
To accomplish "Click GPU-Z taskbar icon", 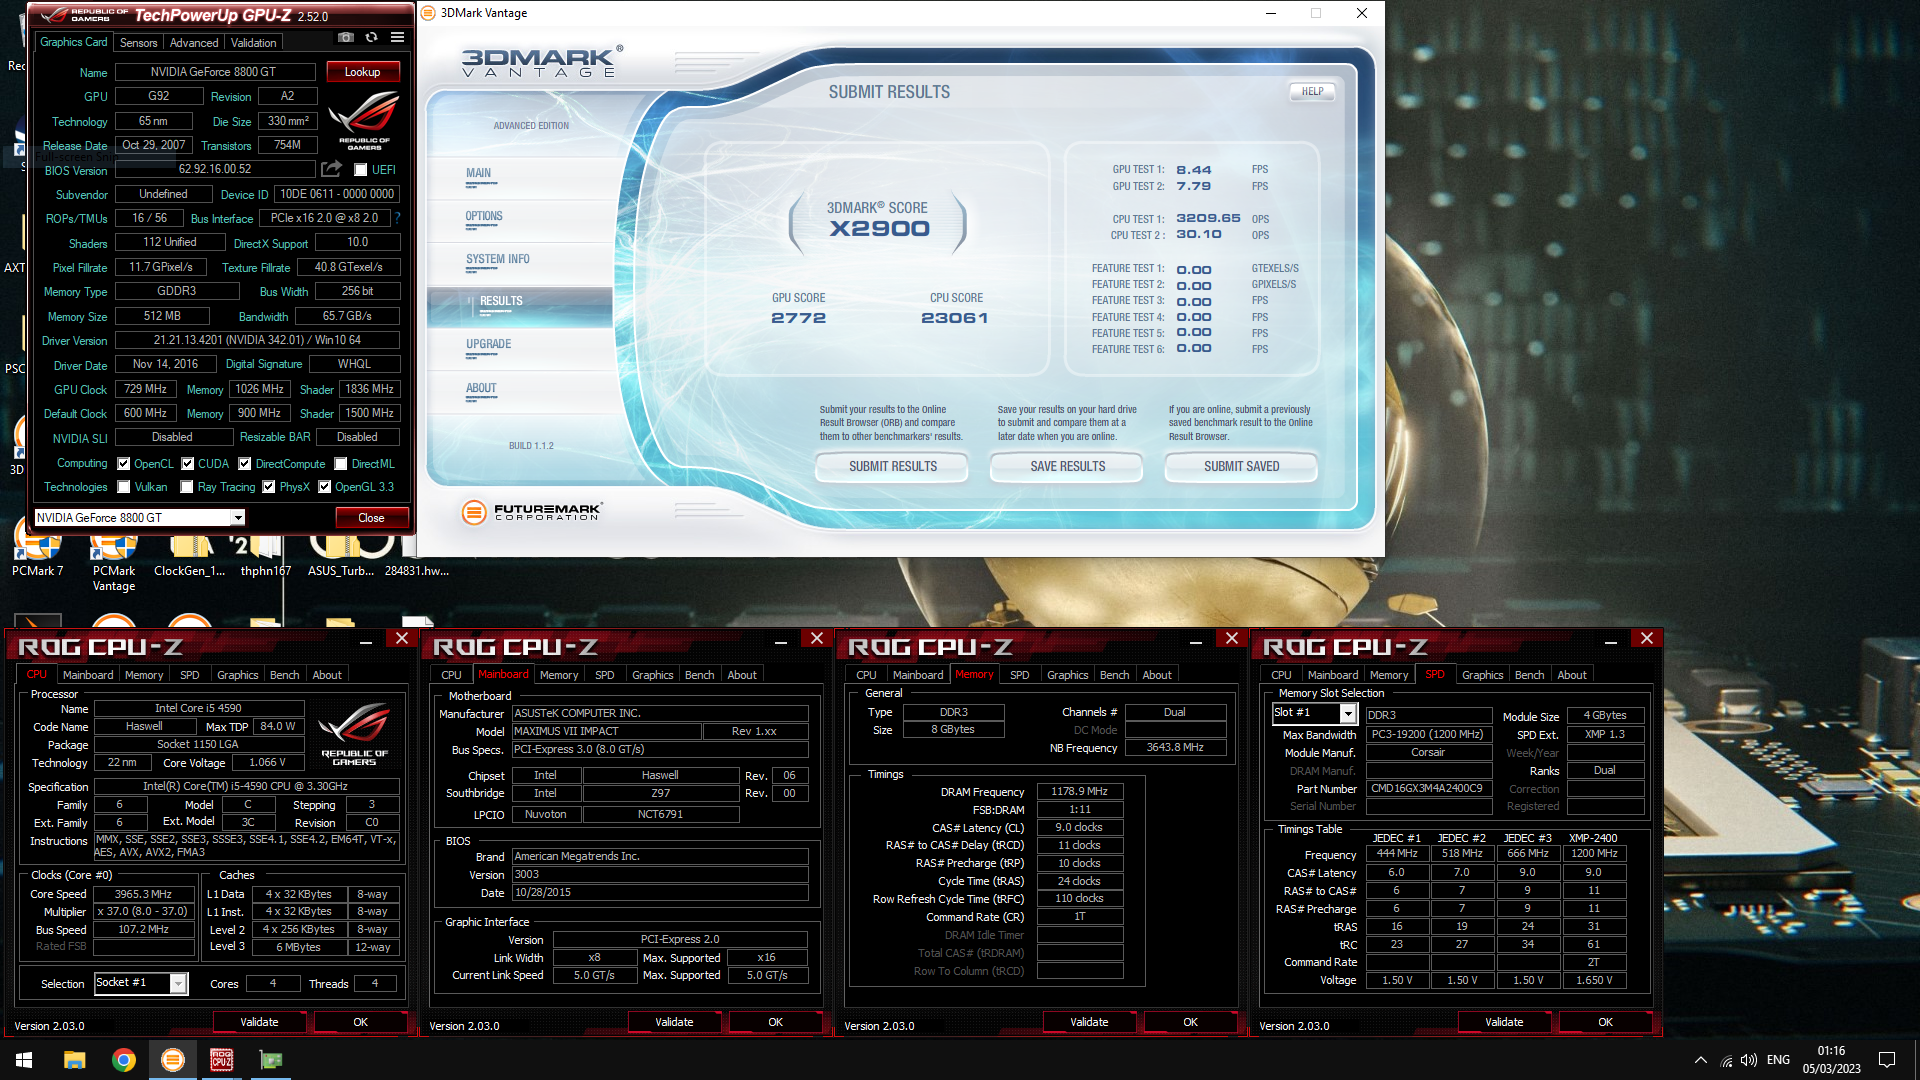I will [270, 1060].
